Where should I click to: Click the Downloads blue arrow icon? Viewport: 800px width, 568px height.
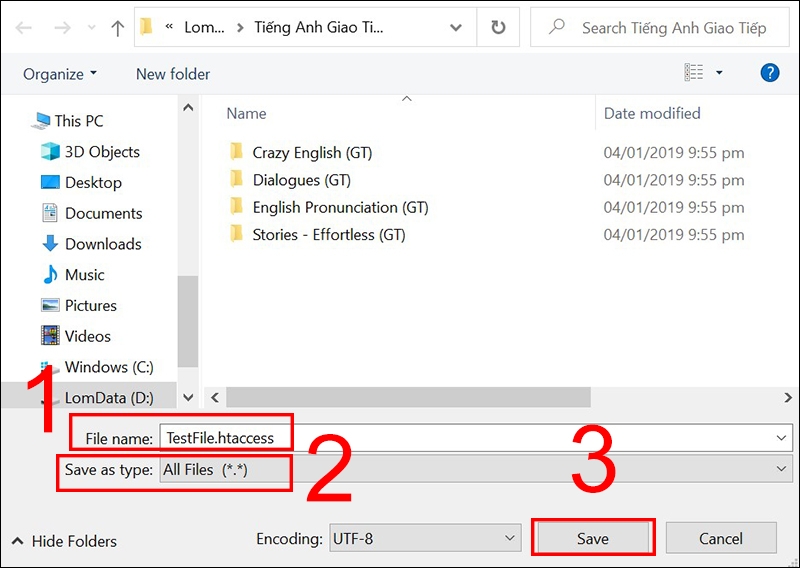[50, 243]
